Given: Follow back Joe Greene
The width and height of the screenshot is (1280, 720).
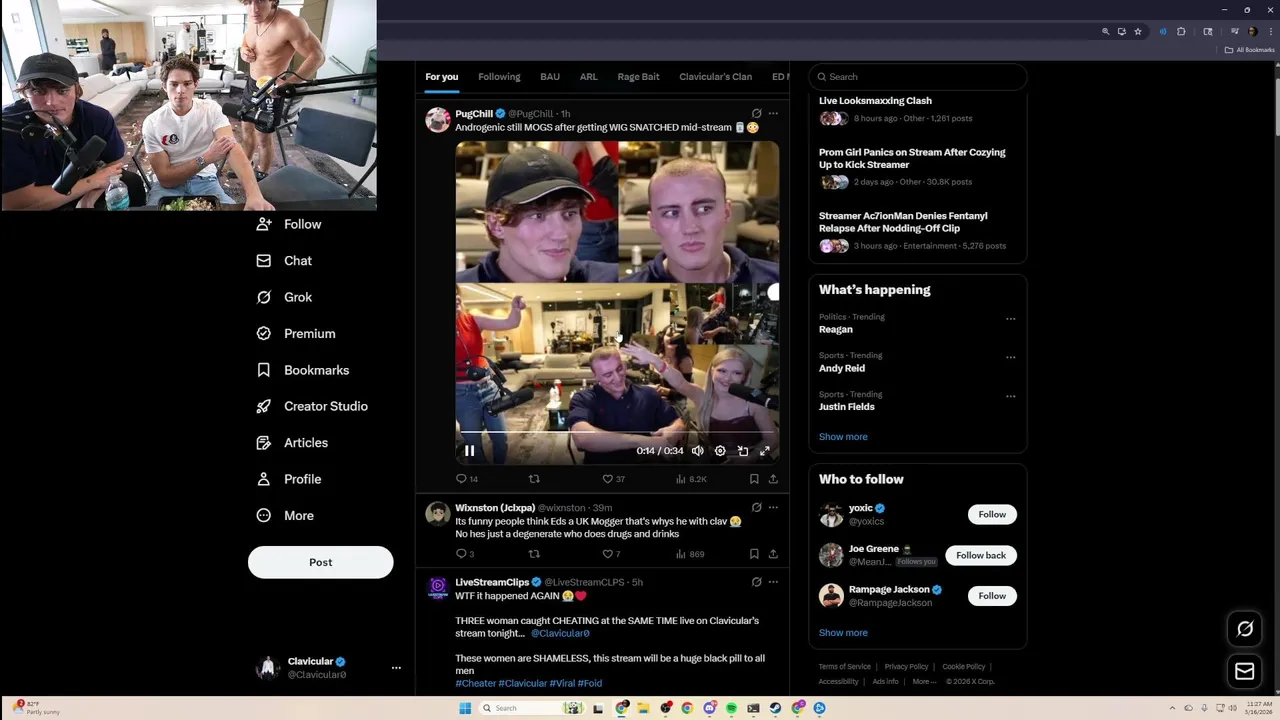Looking at the screenshot, I should tap(981, 555).
